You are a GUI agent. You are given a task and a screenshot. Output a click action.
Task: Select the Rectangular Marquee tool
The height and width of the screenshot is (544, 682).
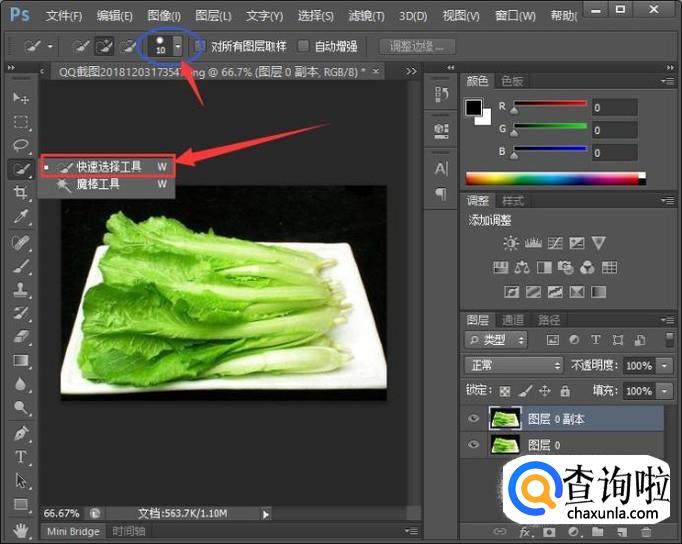pos(20,122)
